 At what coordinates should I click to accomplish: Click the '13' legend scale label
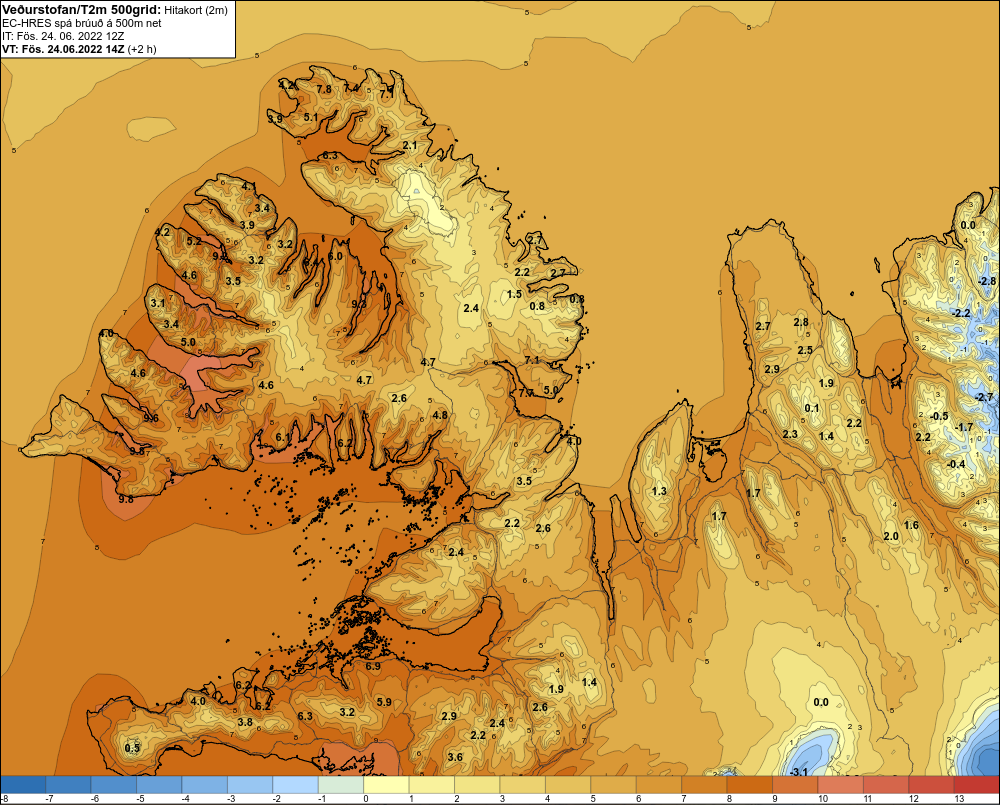point(959,799)
